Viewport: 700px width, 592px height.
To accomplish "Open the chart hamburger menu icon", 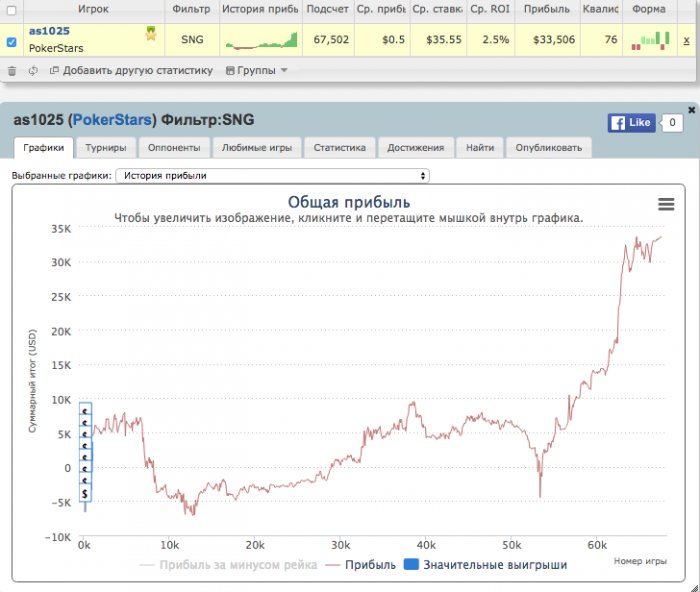I will (x=666, y=204).
